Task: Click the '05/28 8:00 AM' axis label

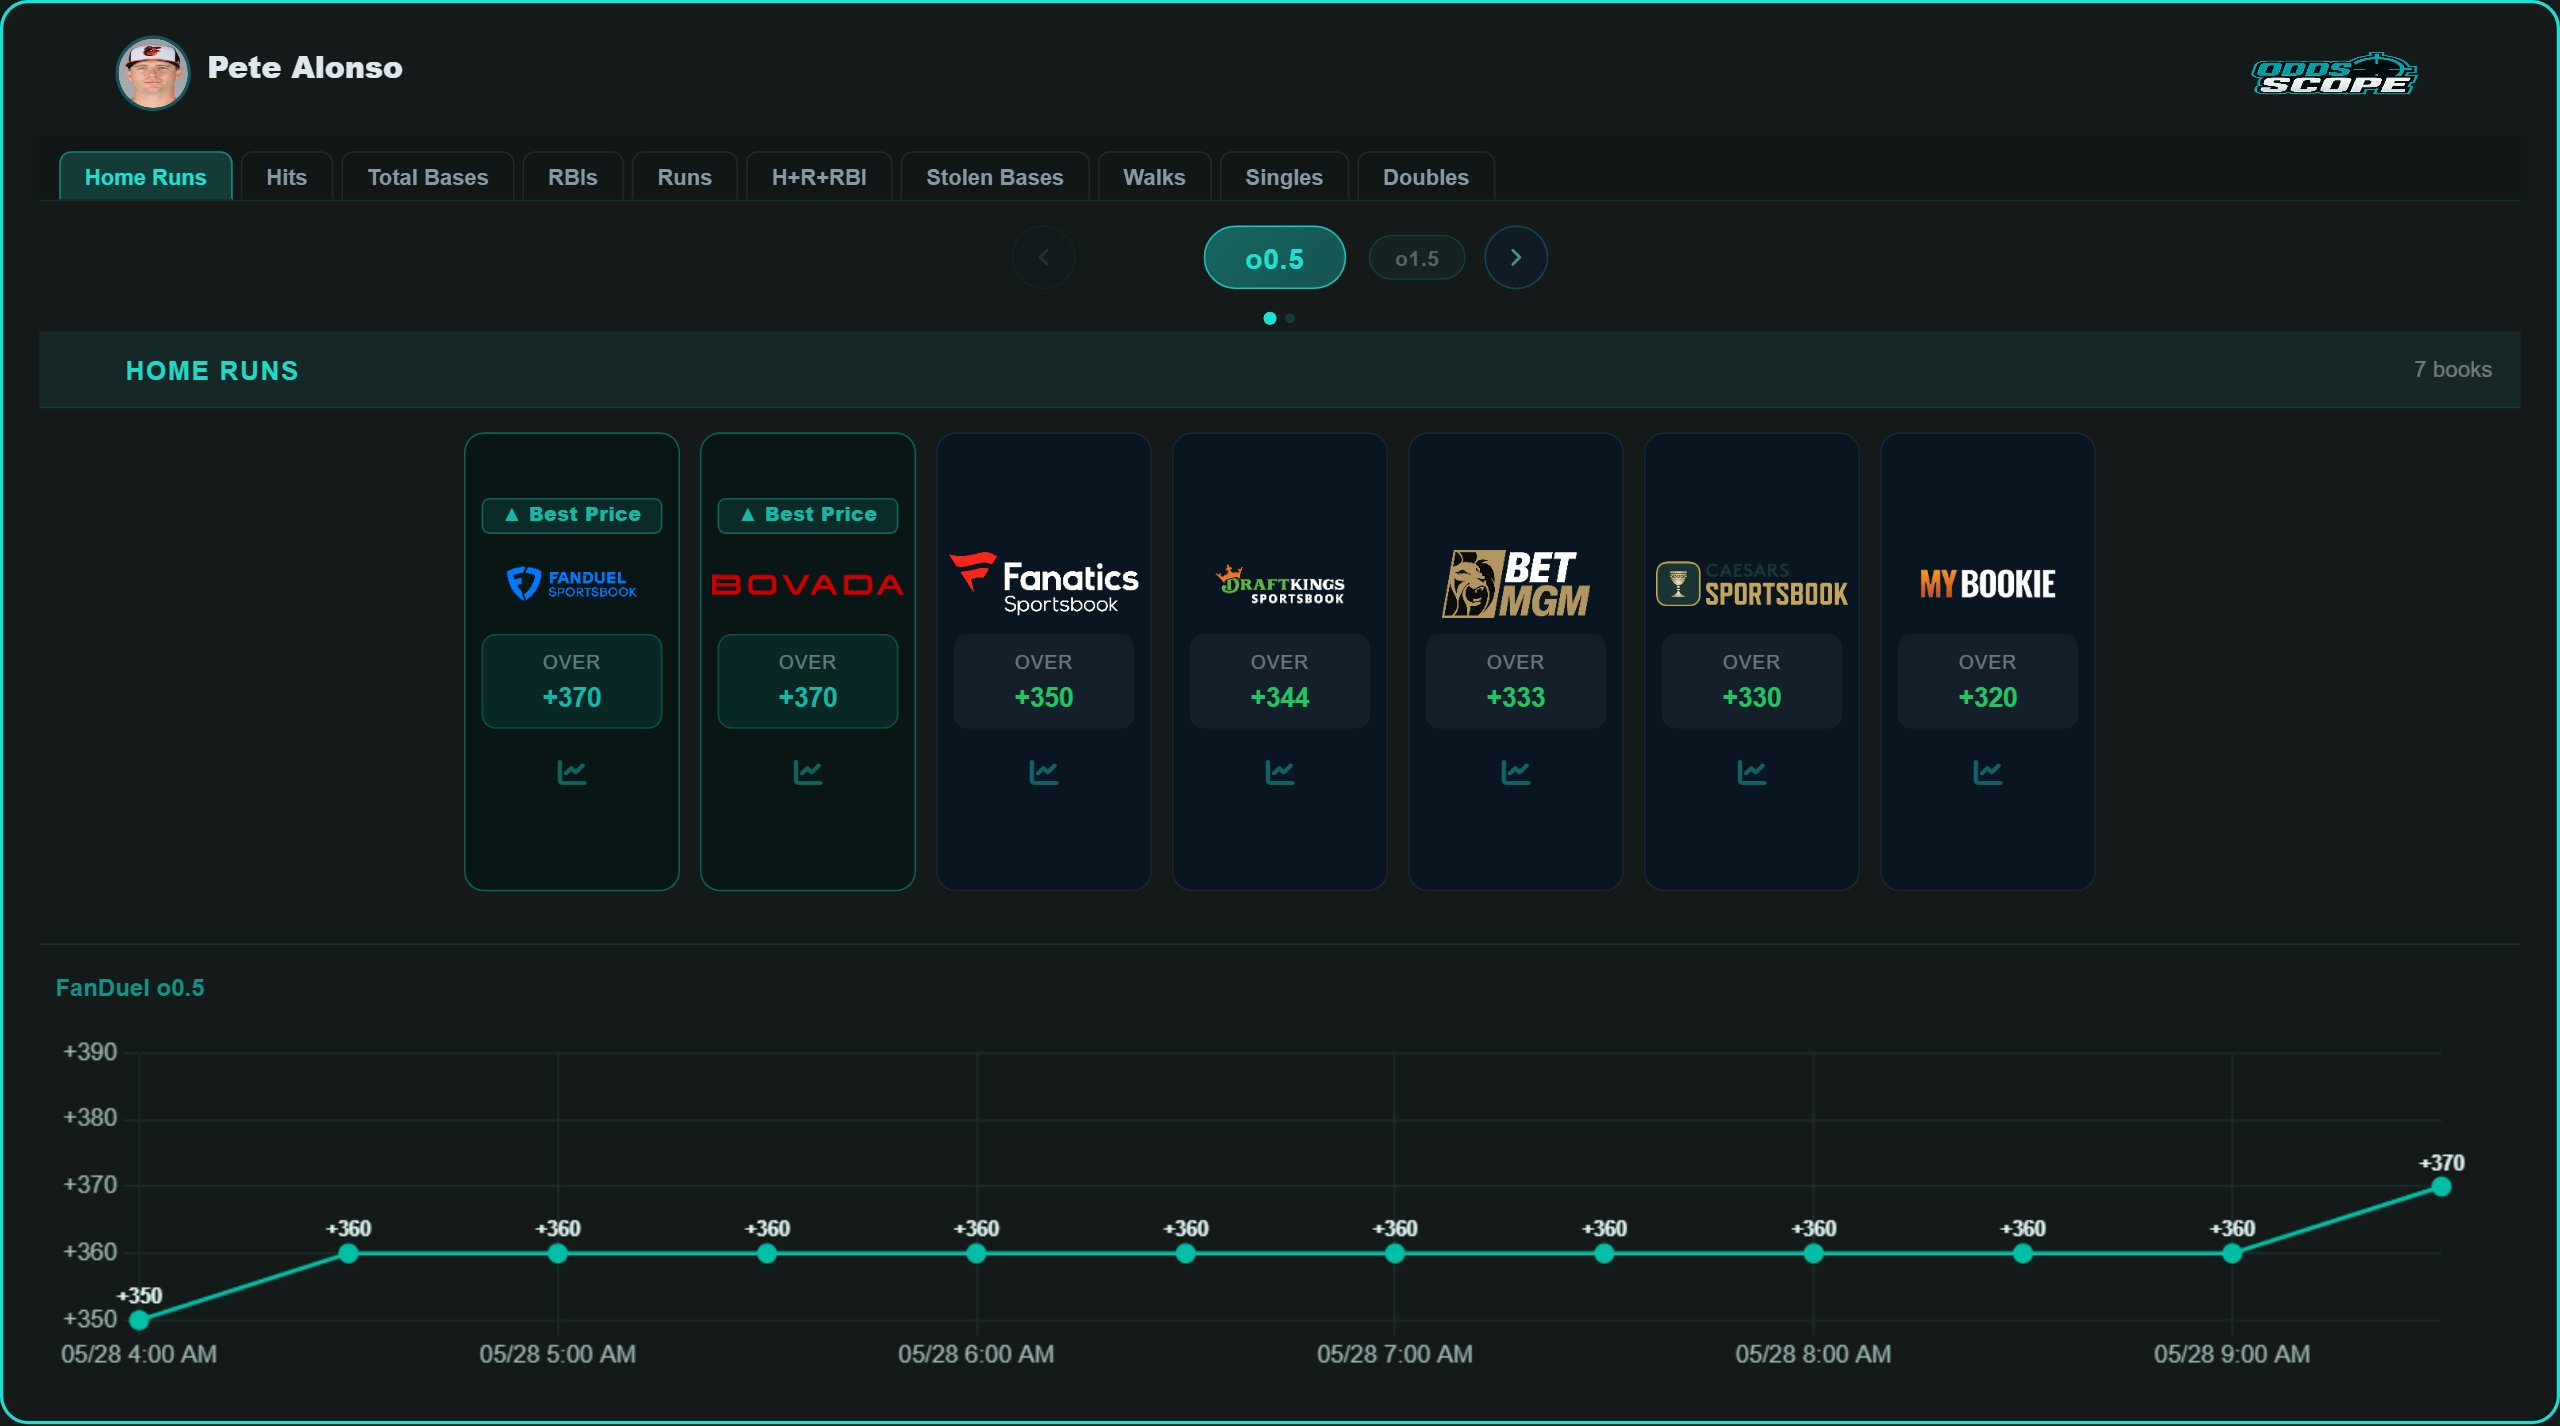Action: [x=1813, y=1354]
